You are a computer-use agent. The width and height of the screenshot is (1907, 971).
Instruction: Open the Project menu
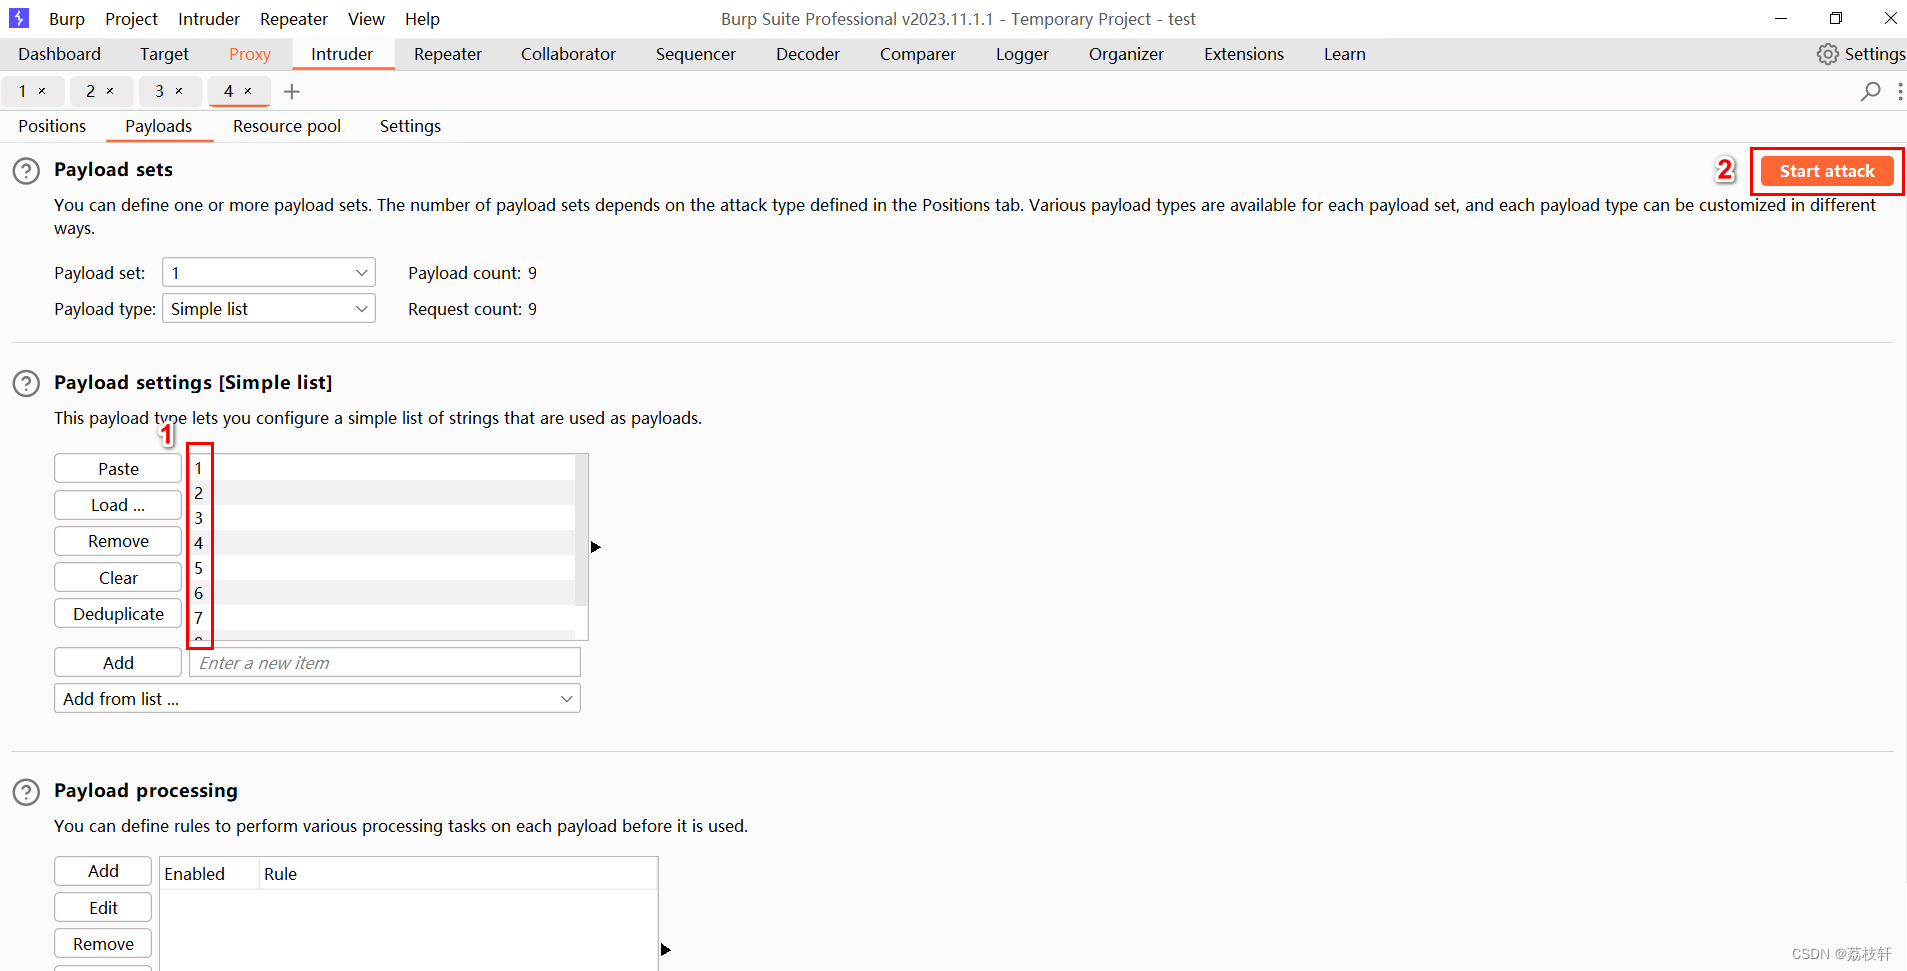click(132, 19)
